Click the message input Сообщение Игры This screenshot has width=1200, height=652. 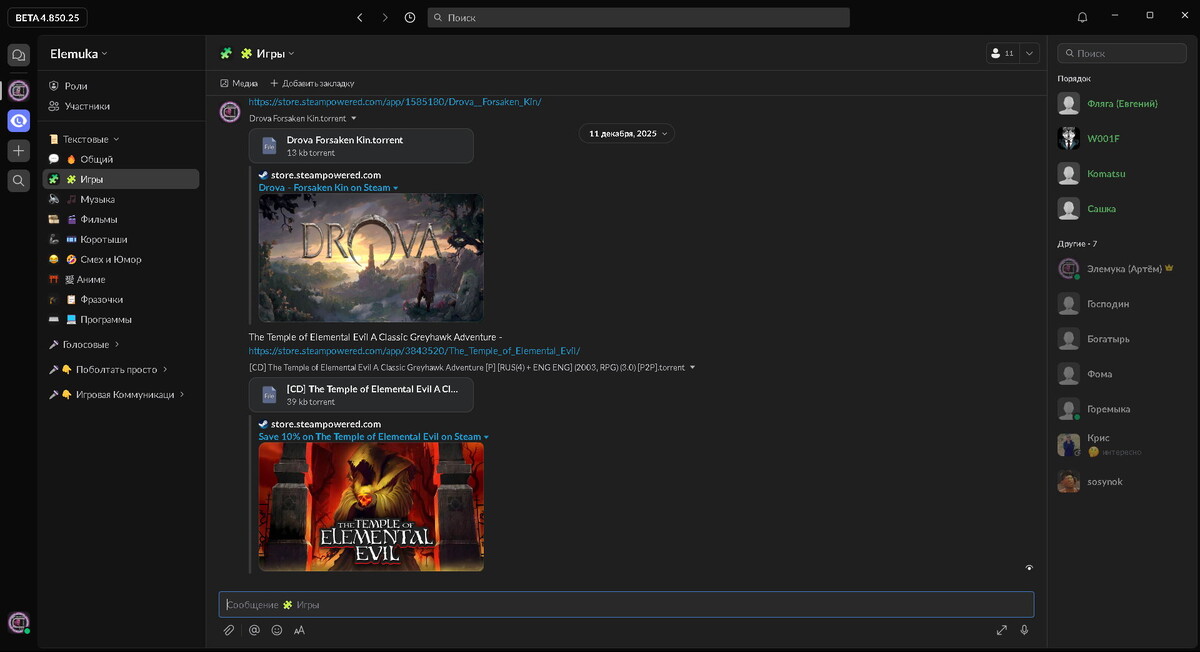[626, 604]
